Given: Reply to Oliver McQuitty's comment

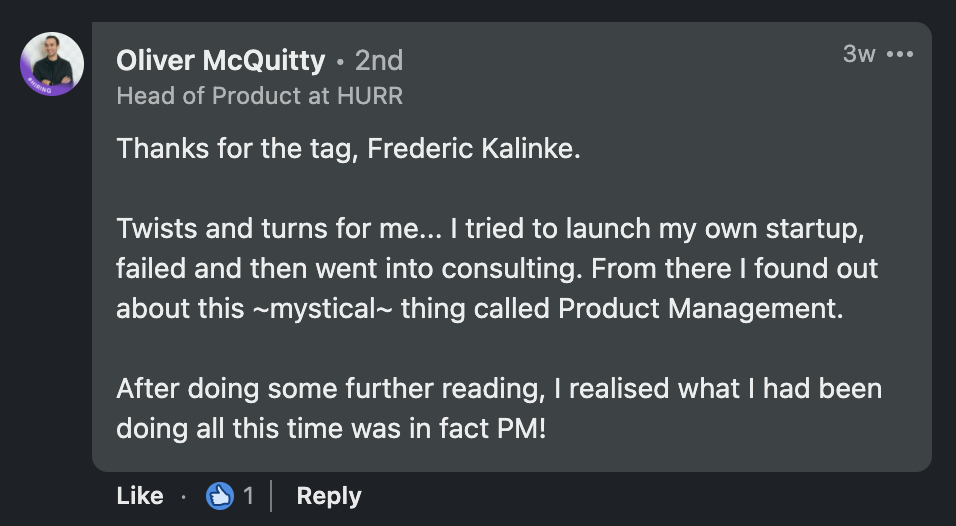Looking at the screenshot, I should coord(329,496).
